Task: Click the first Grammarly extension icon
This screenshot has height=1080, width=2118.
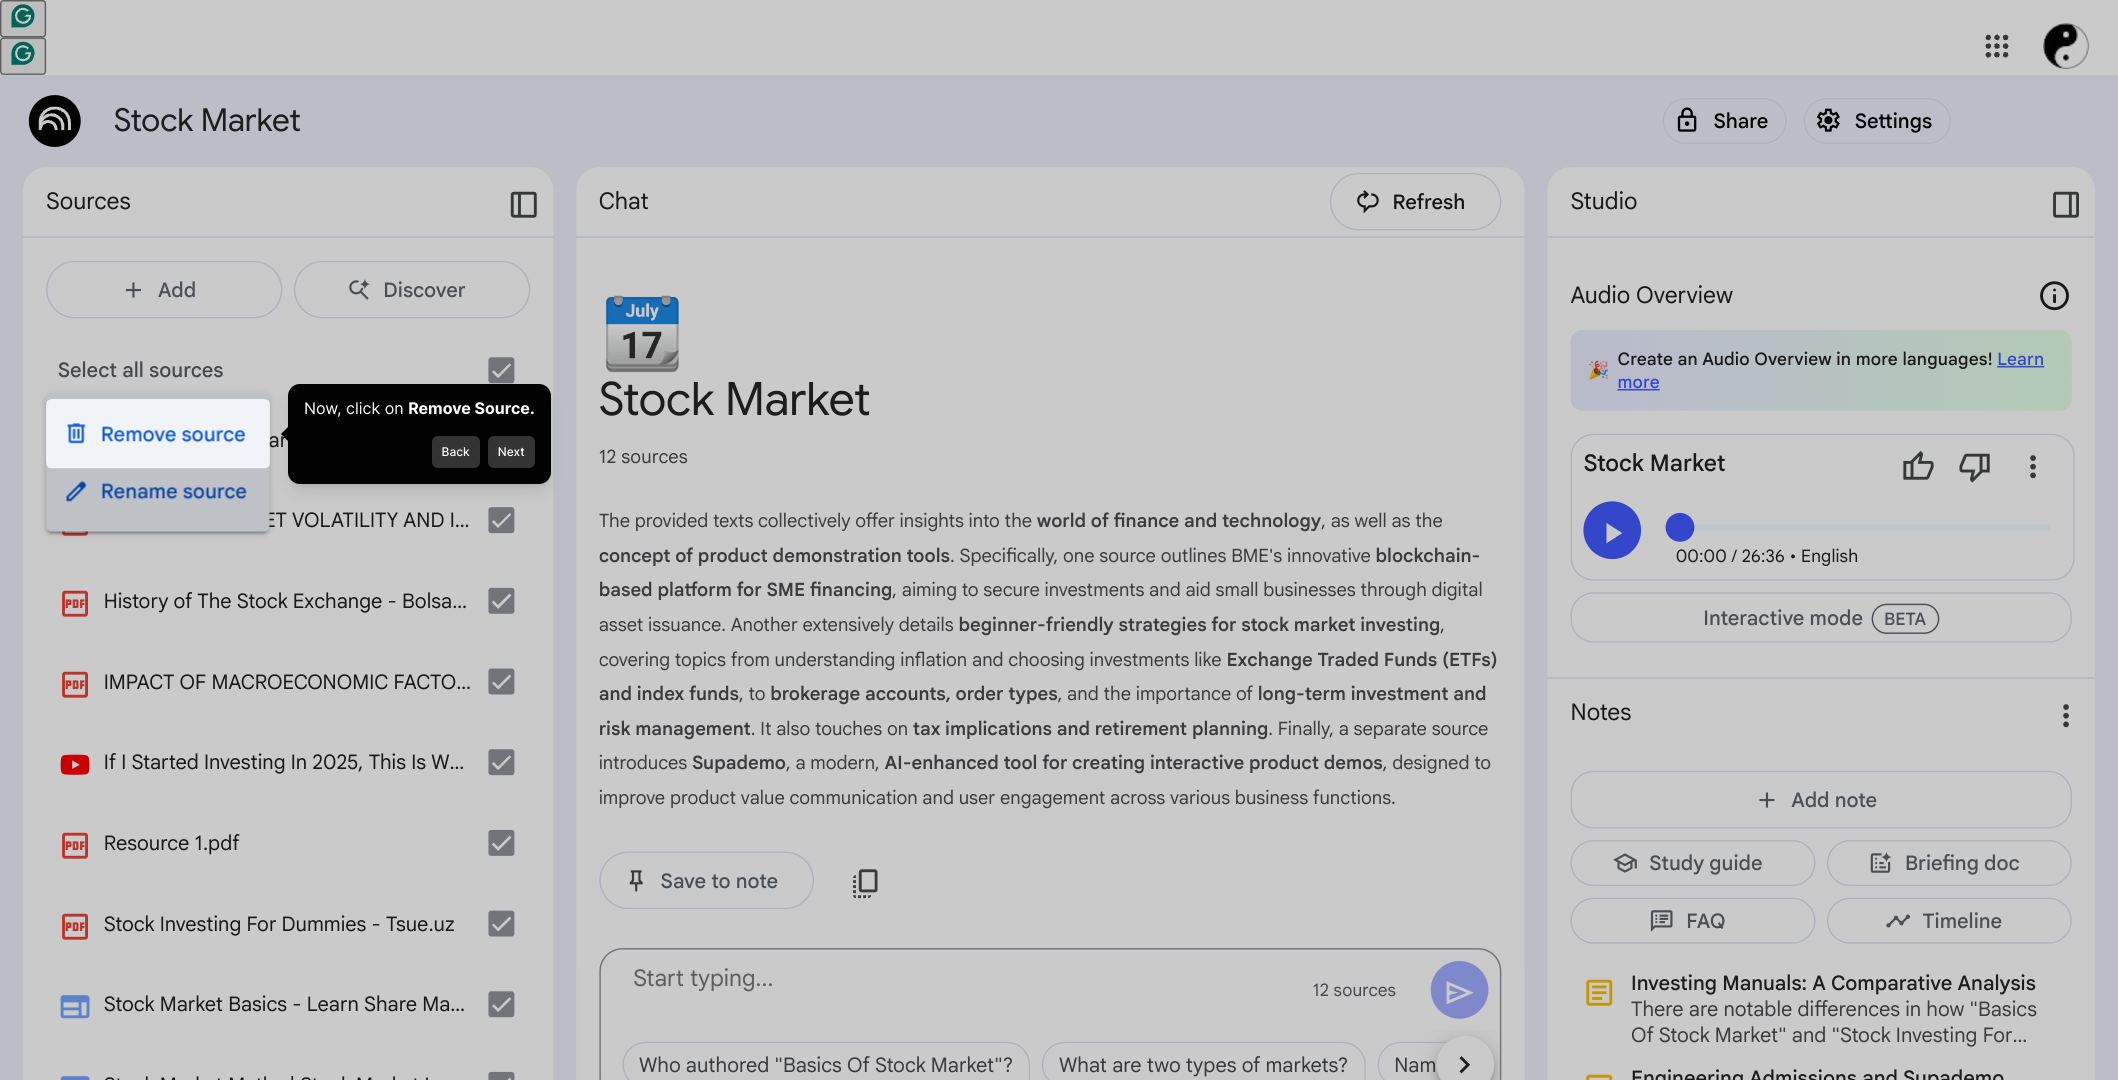Action: pos(23,17)
